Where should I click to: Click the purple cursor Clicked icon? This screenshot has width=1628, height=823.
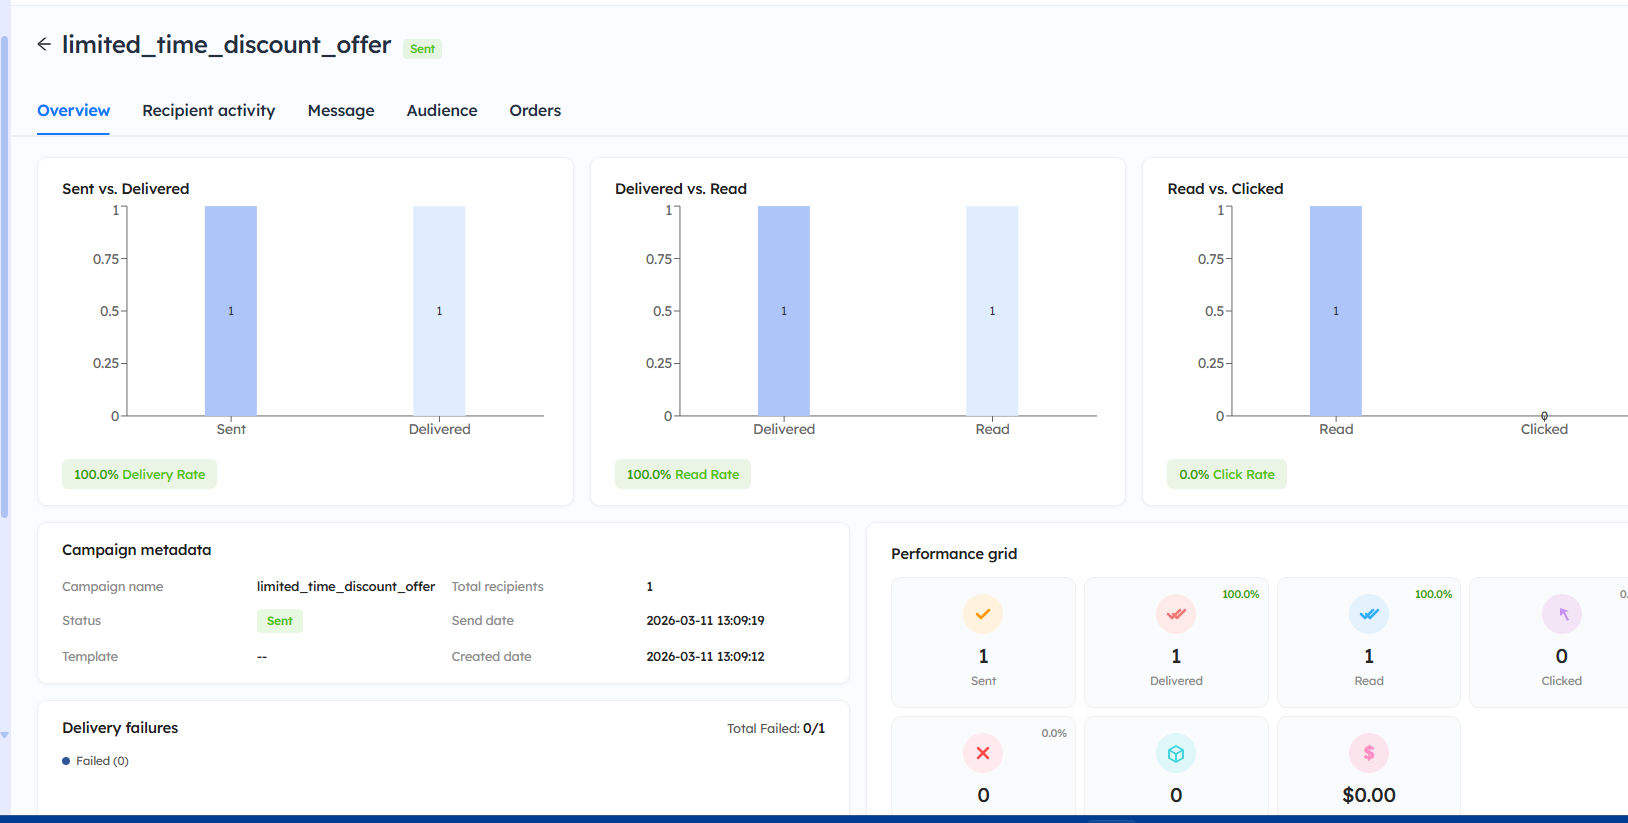(x=1561, y=614)
